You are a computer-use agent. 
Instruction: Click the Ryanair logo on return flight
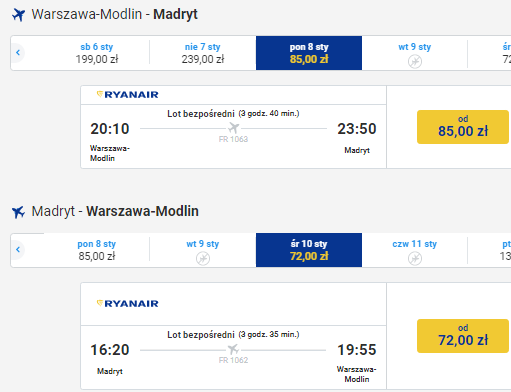(x=127, y=304)
